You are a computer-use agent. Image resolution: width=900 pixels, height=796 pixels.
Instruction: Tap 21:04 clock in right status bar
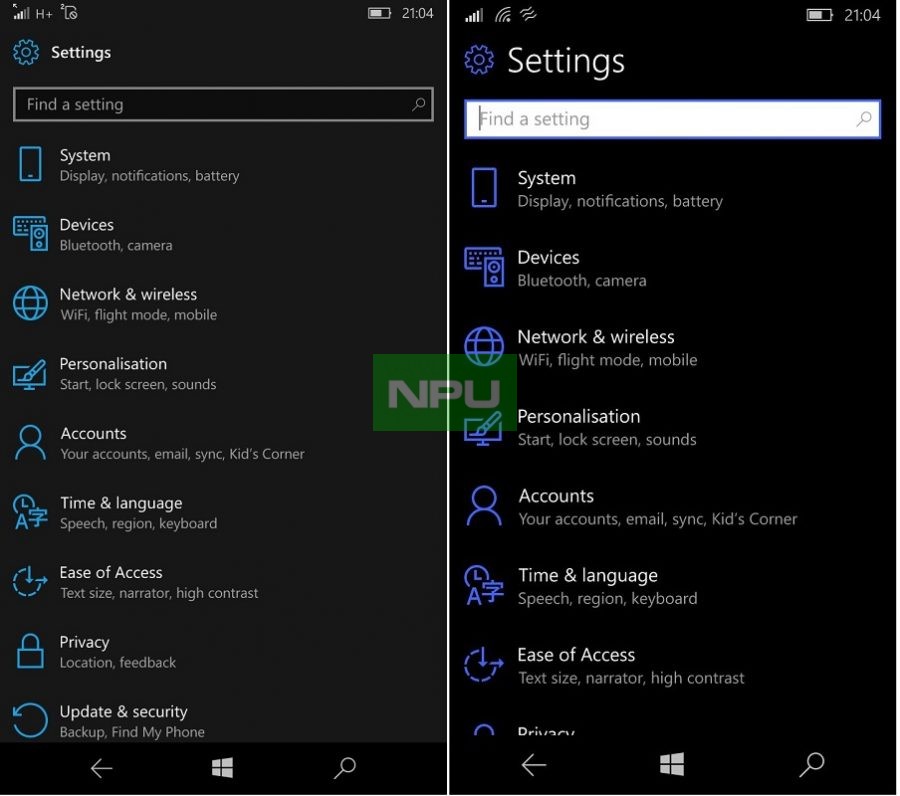(x=862, y=15)
